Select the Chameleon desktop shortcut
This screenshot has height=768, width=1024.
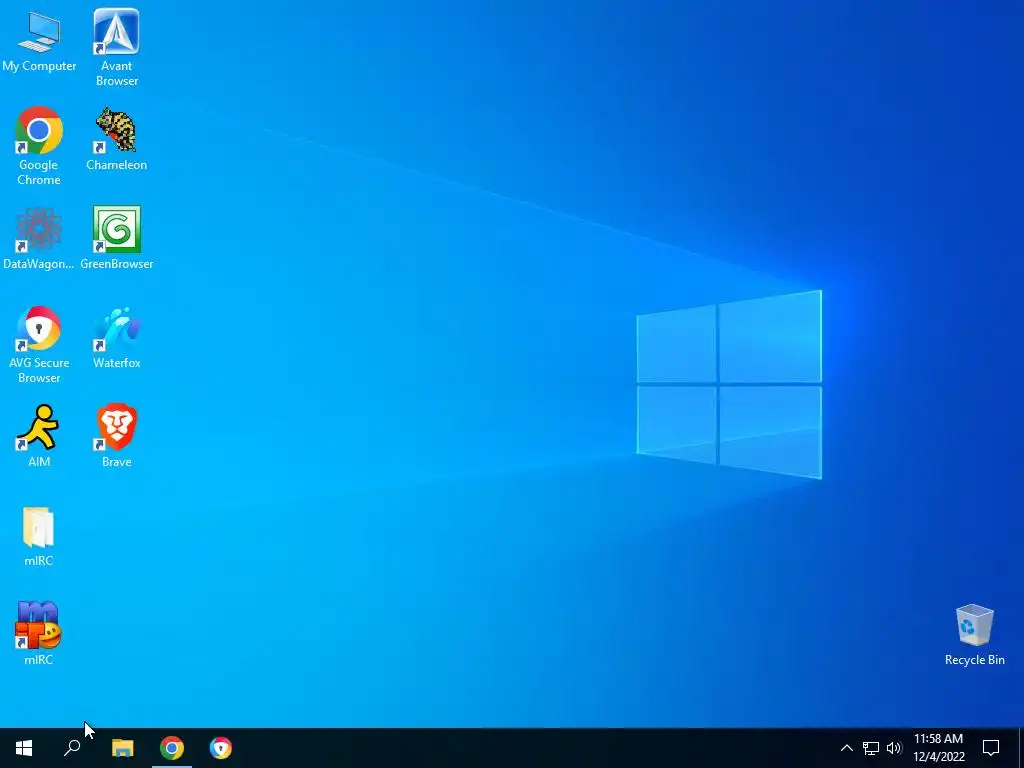116,139
